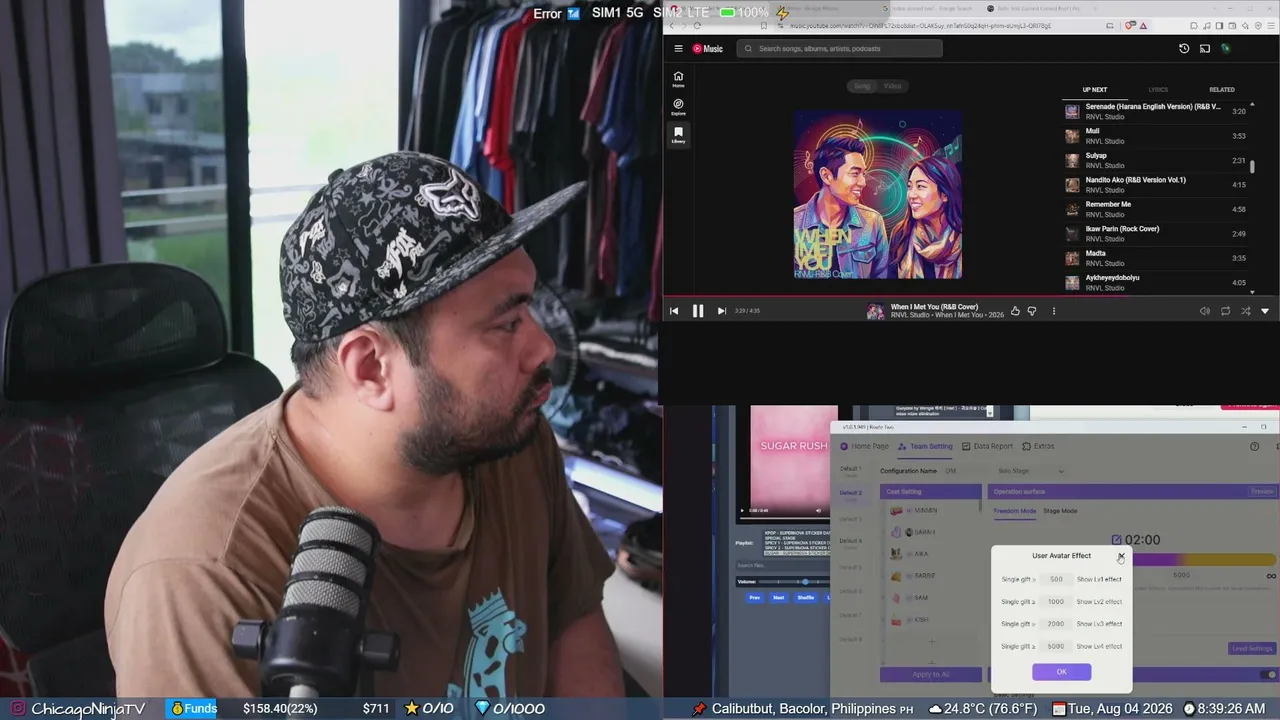Image resolution: width=1280 pixels, height=720 pixels.
Task: Toggle repeat mode in the player bar
Action: 1225,311
